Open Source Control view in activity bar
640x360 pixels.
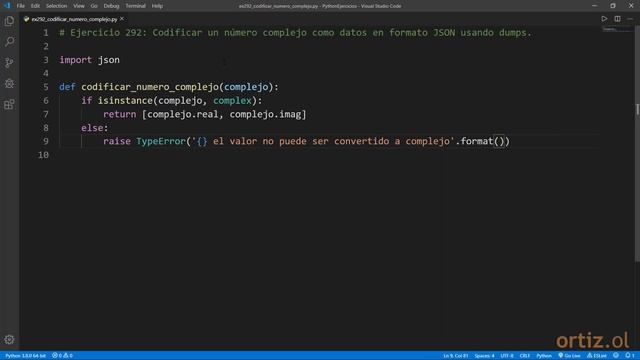(x=9, y=62)
